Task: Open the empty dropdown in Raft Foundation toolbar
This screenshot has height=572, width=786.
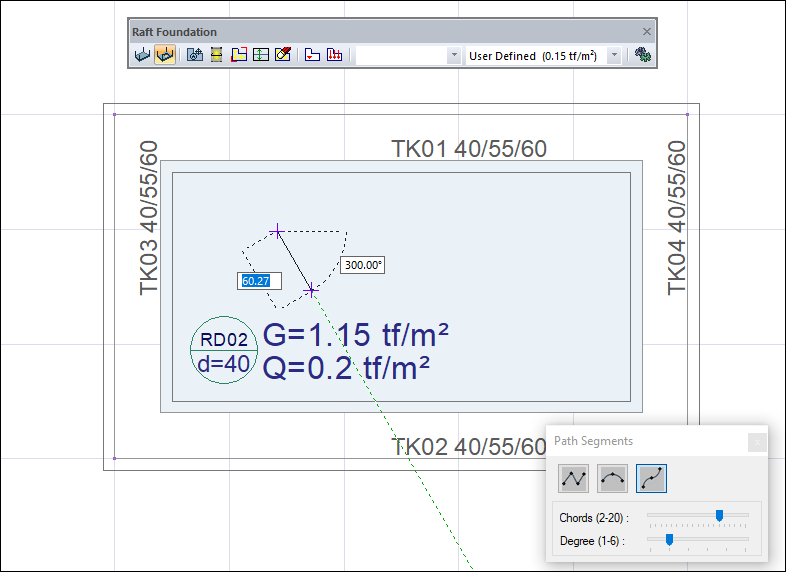Action: click(x=454, y=56)
